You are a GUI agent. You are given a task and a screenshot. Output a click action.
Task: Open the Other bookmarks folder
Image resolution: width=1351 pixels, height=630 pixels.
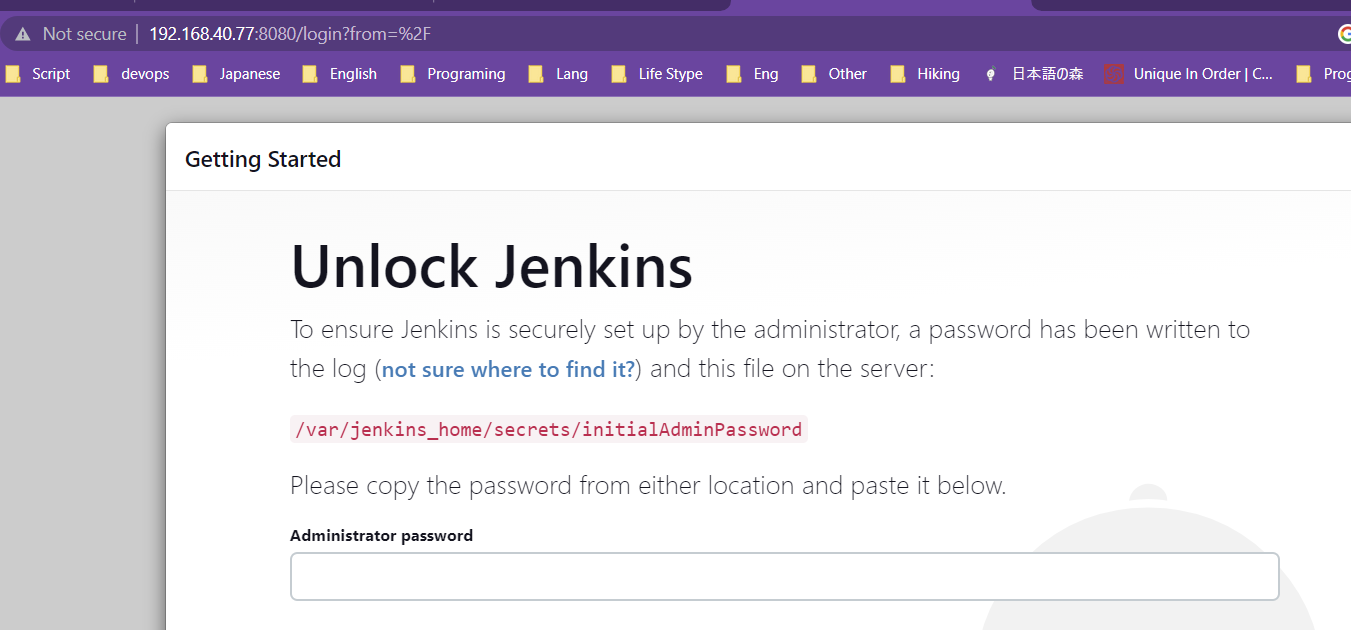coord(834,74)
